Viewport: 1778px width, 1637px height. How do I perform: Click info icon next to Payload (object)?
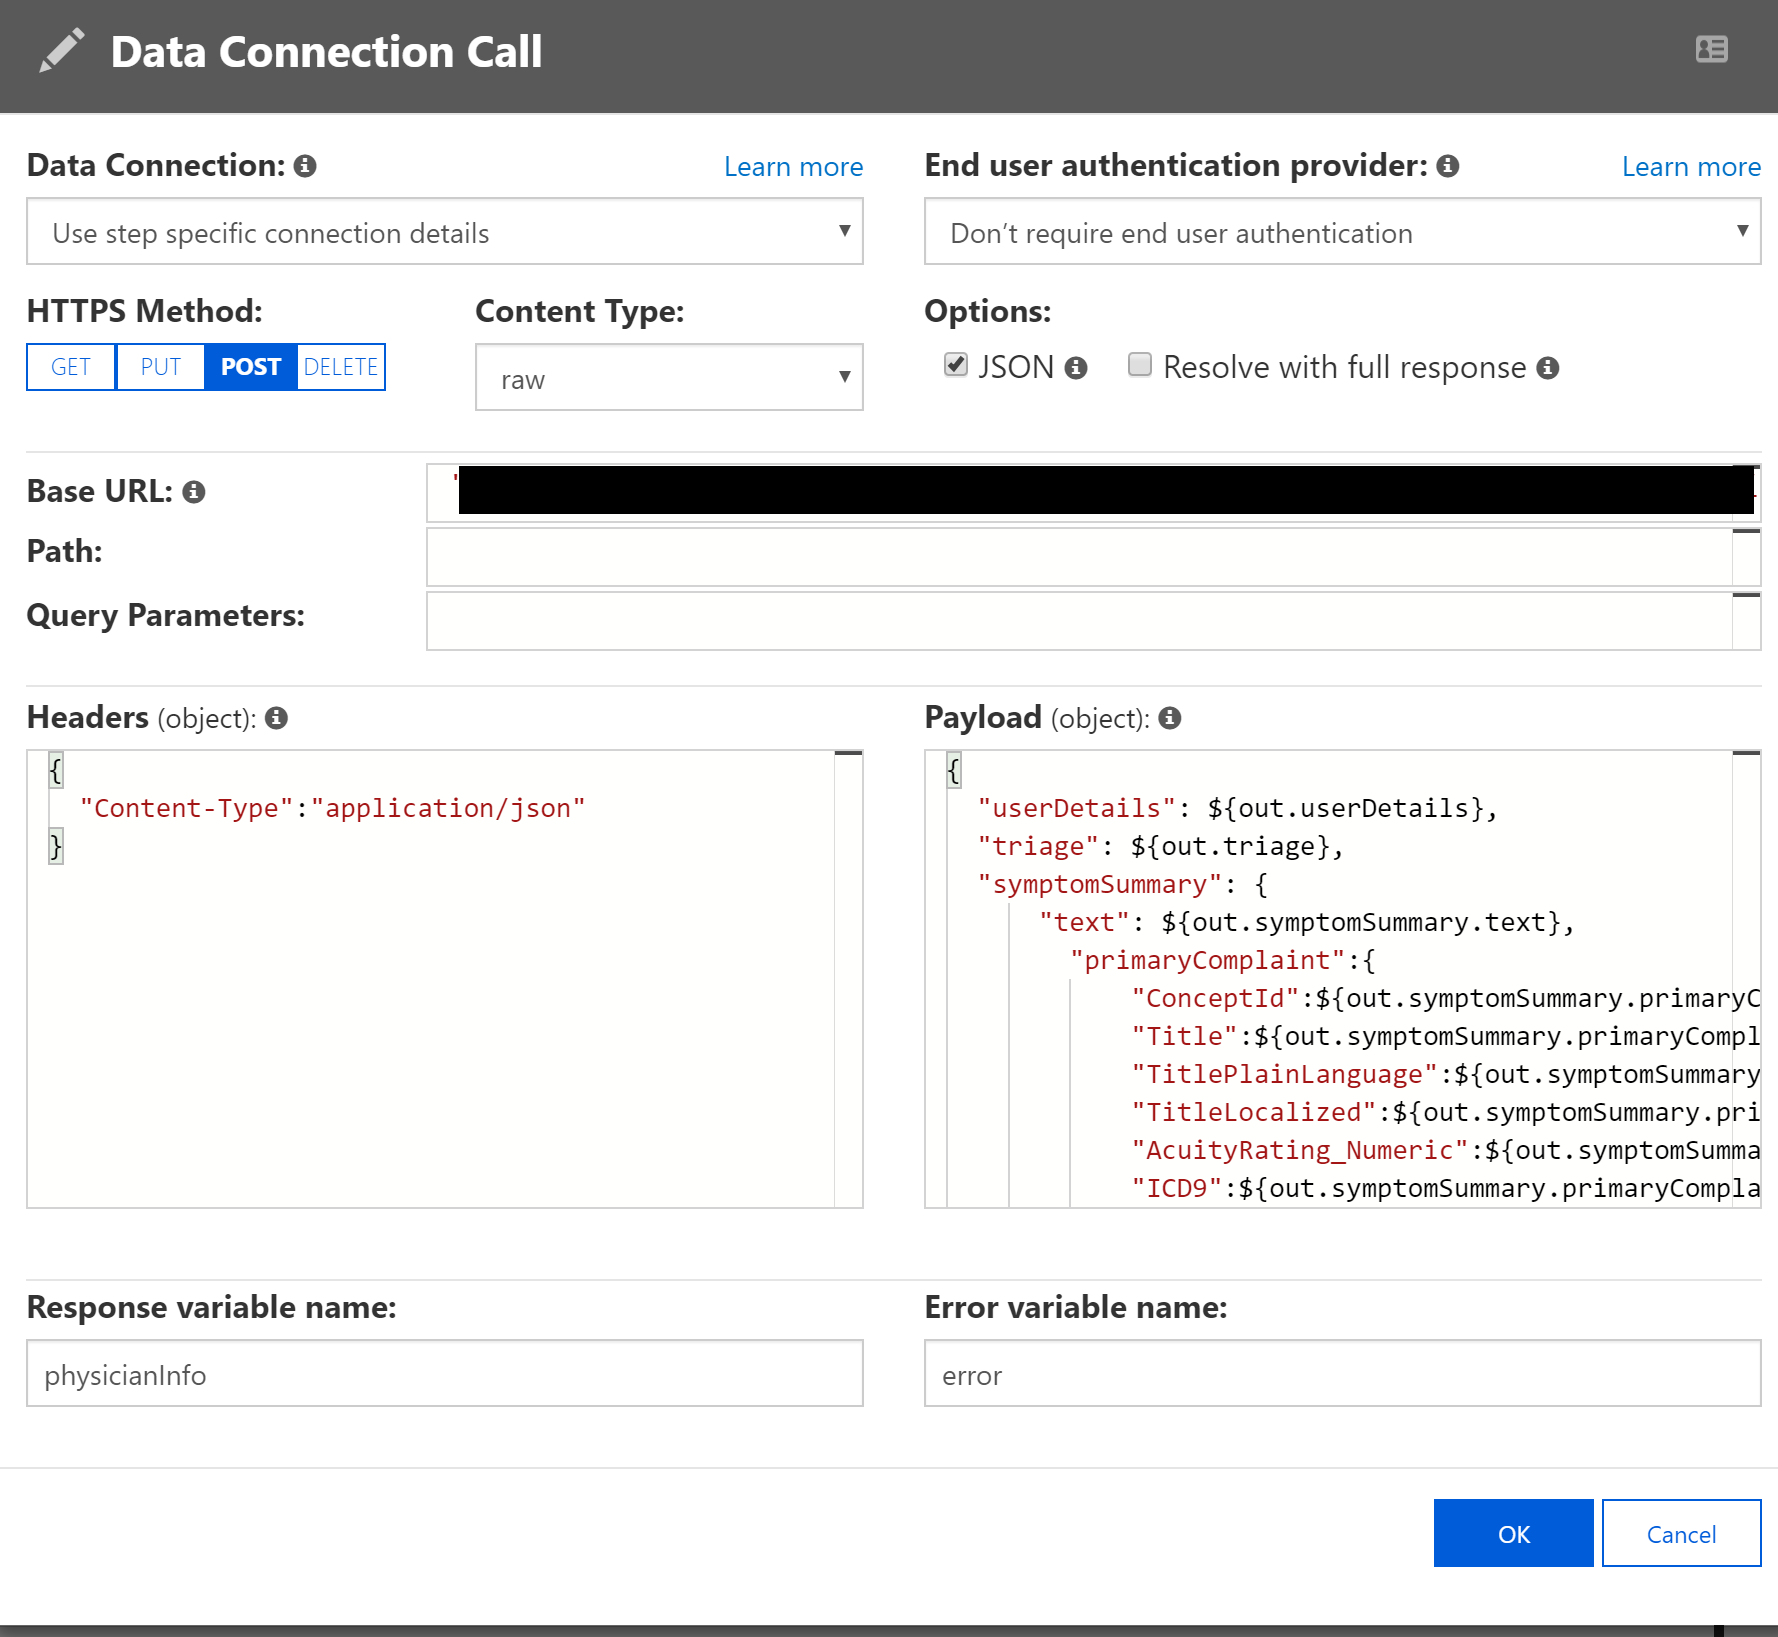pyautogui.click(x=1170, y=718)
